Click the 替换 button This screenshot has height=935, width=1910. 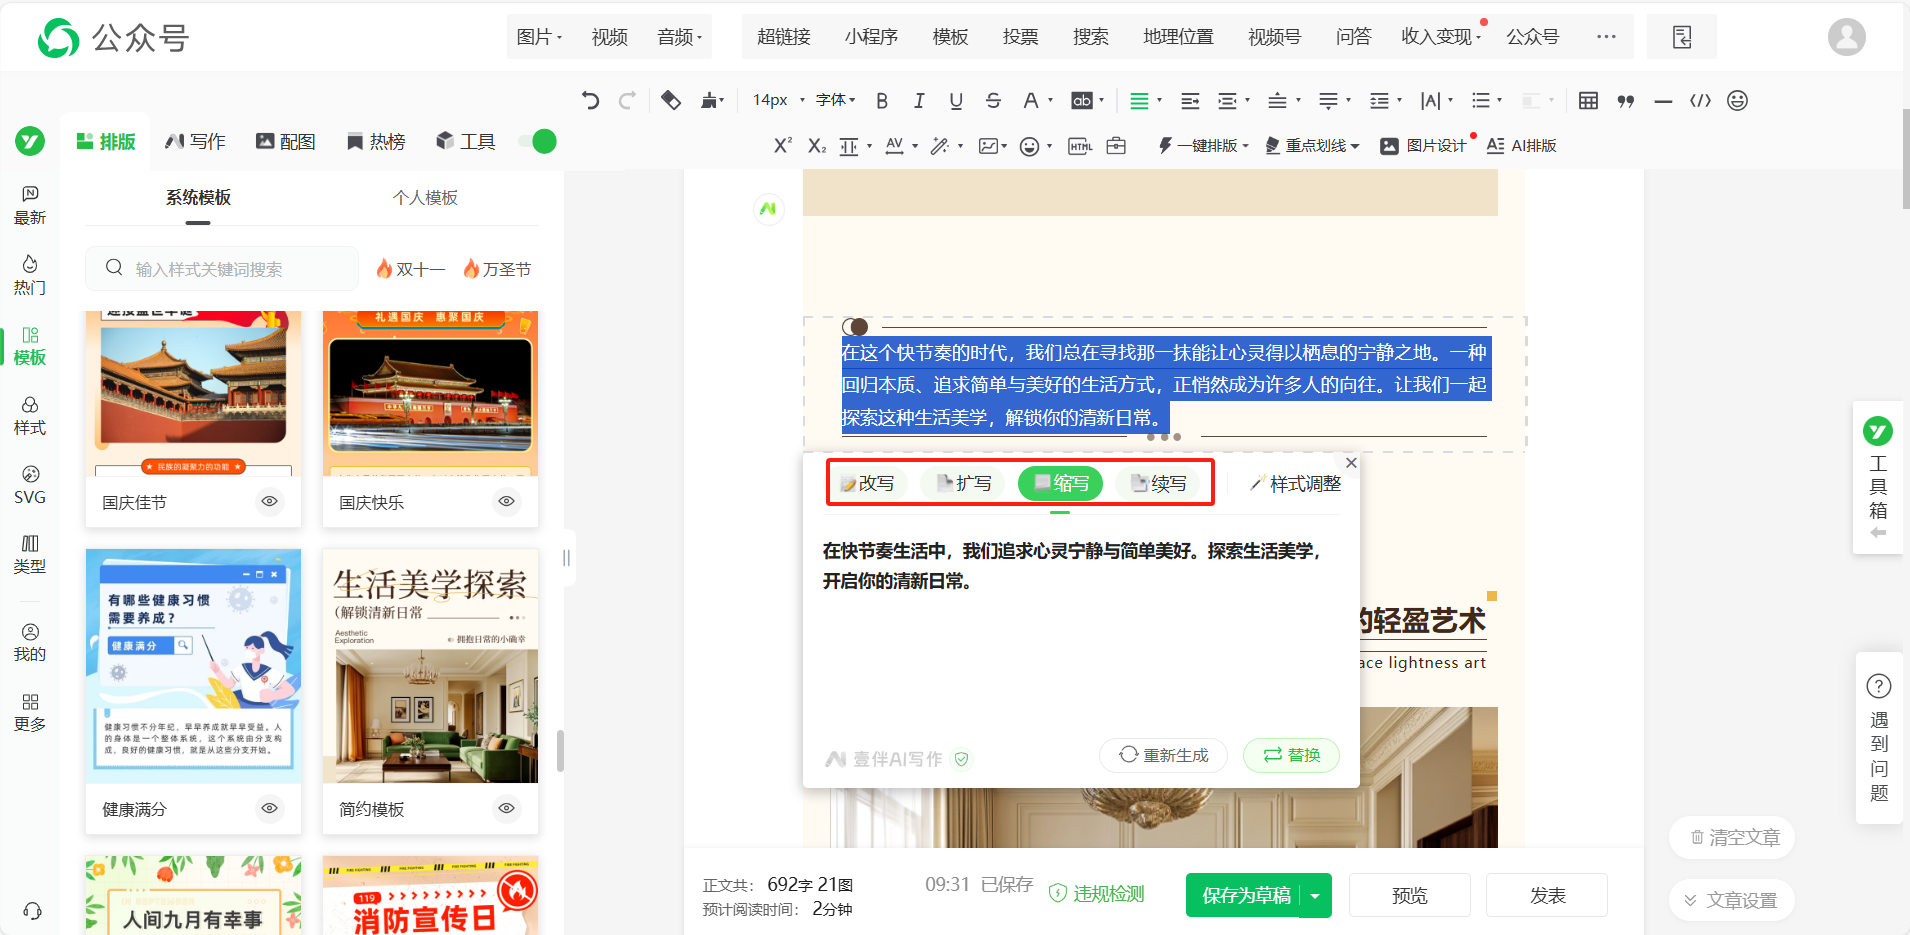[1291, 755]
